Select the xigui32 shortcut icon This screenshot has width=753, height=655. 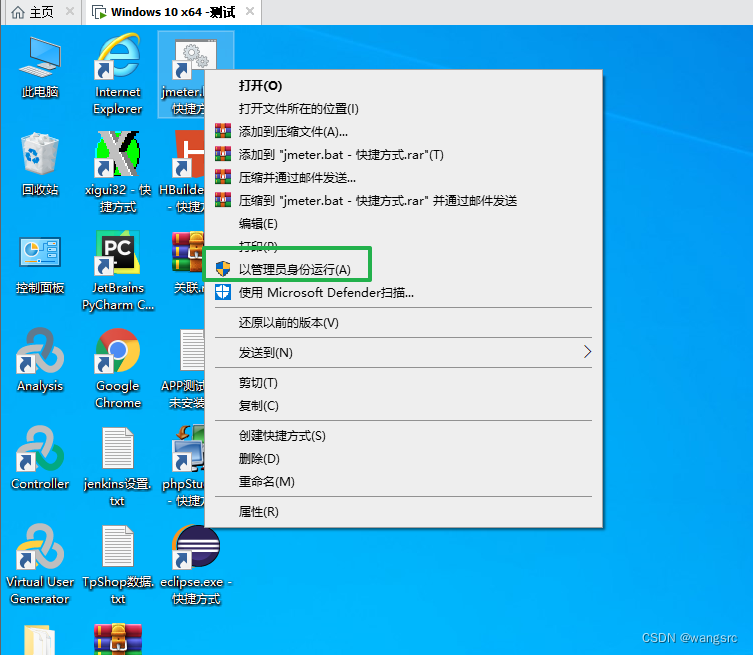click(x=118, y=154)
